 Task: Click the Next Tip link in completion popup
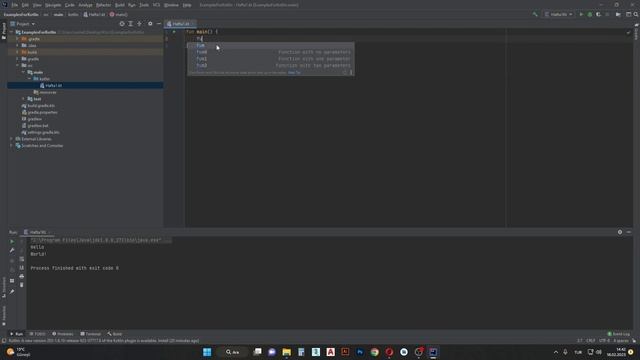(x=294, y=73)
